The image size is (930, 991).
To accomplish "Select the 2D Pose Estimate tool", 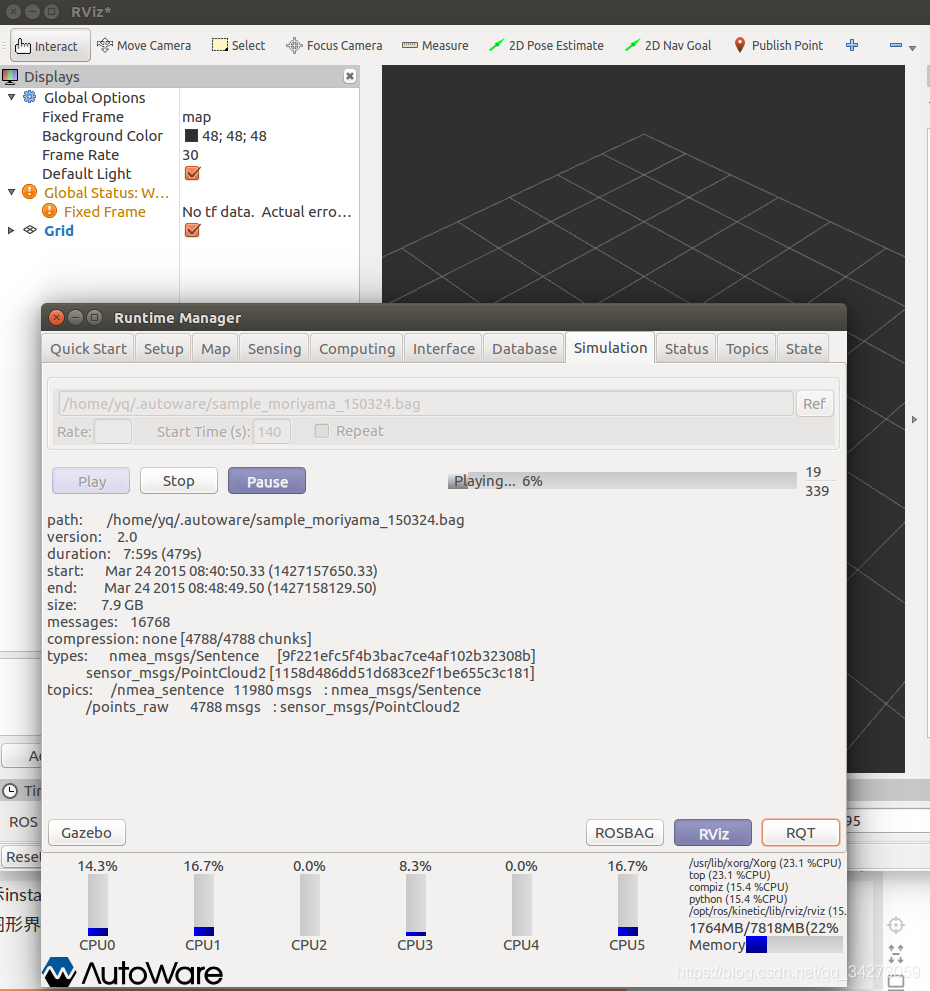I will (546, 46).
